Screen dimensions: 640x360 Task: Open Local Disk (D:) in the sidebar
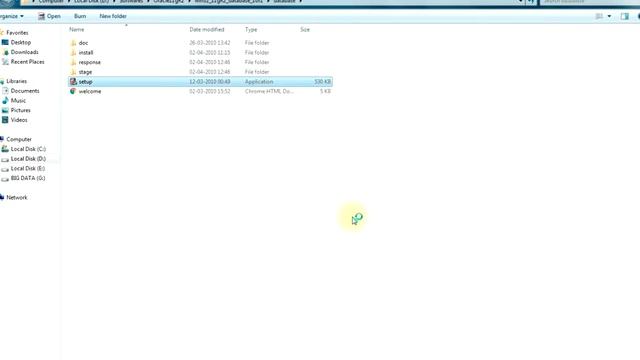pyautogui.click(x=28, y=159)
